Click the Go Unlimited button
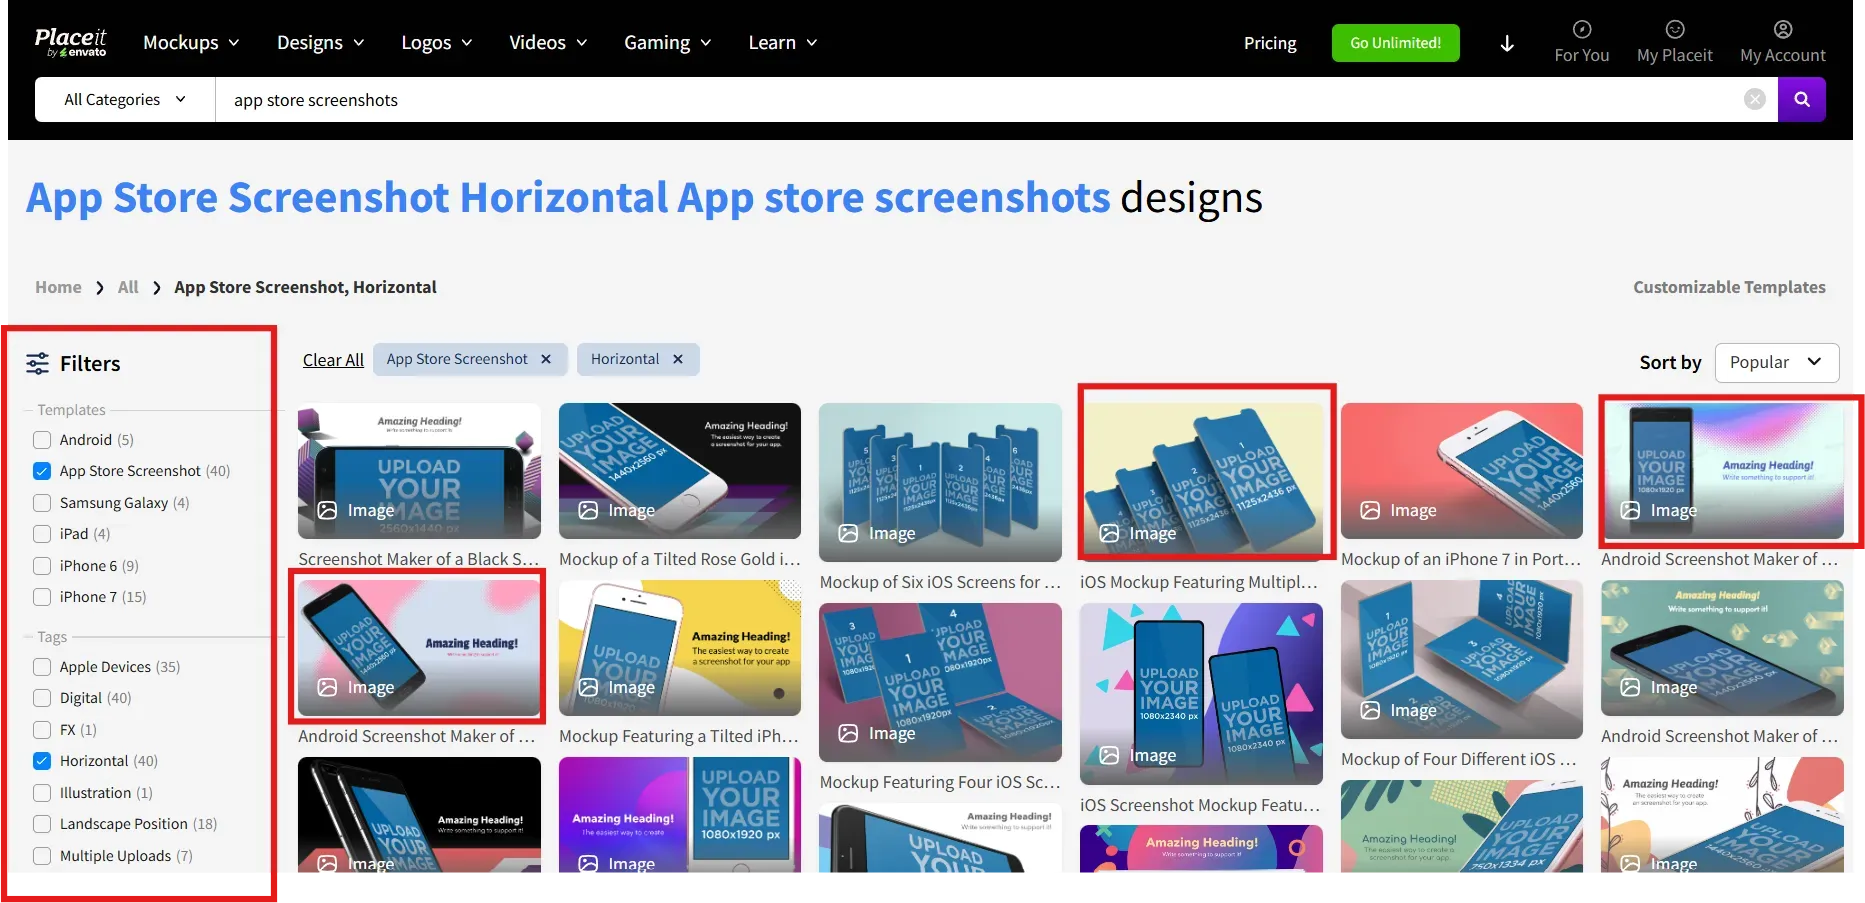1865x903 pixels. (x=1395, y=43)
